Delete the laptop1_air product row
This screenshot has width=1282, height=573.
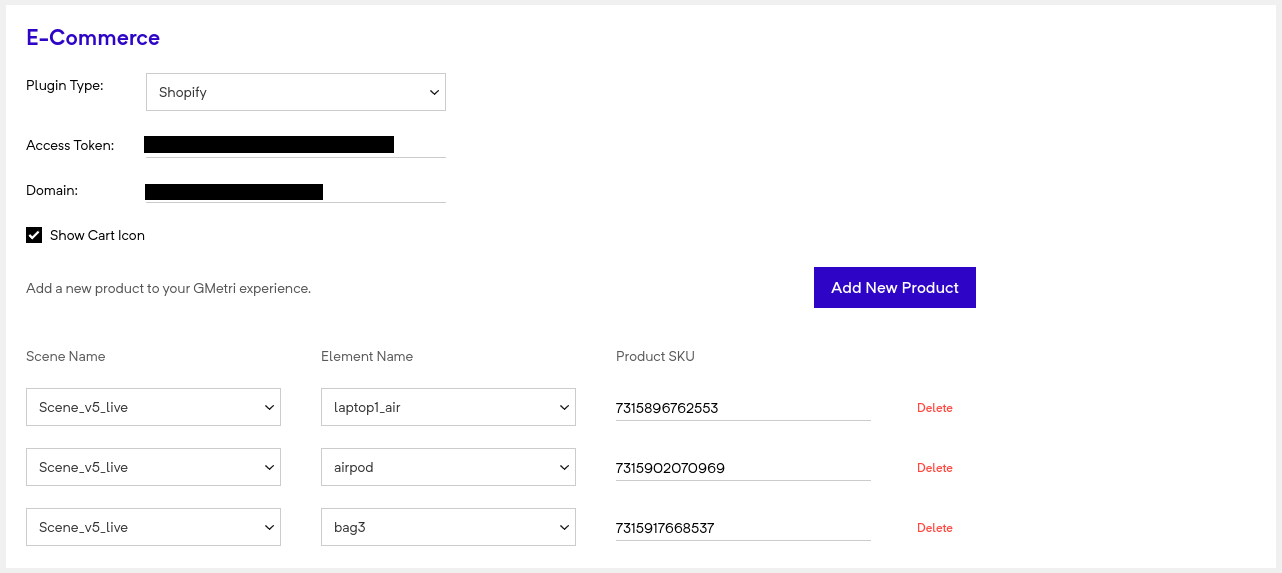[934, 408]
